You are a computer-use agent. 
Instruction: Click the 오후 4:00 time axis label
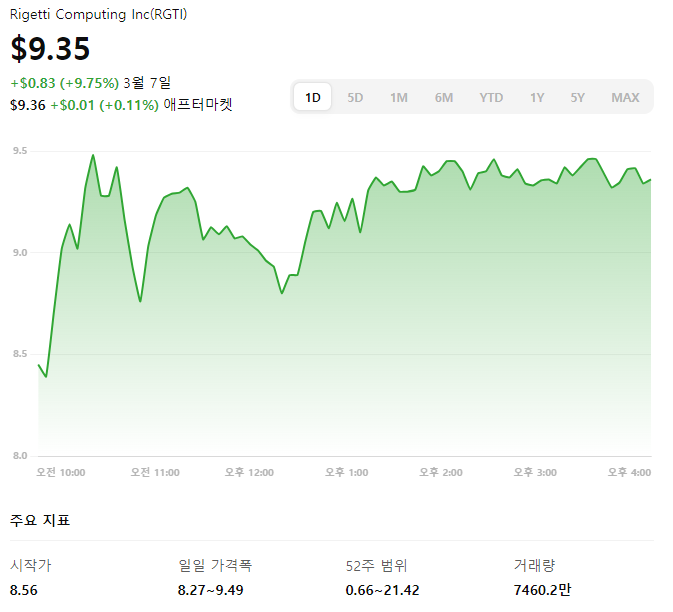tap(629, 473)
